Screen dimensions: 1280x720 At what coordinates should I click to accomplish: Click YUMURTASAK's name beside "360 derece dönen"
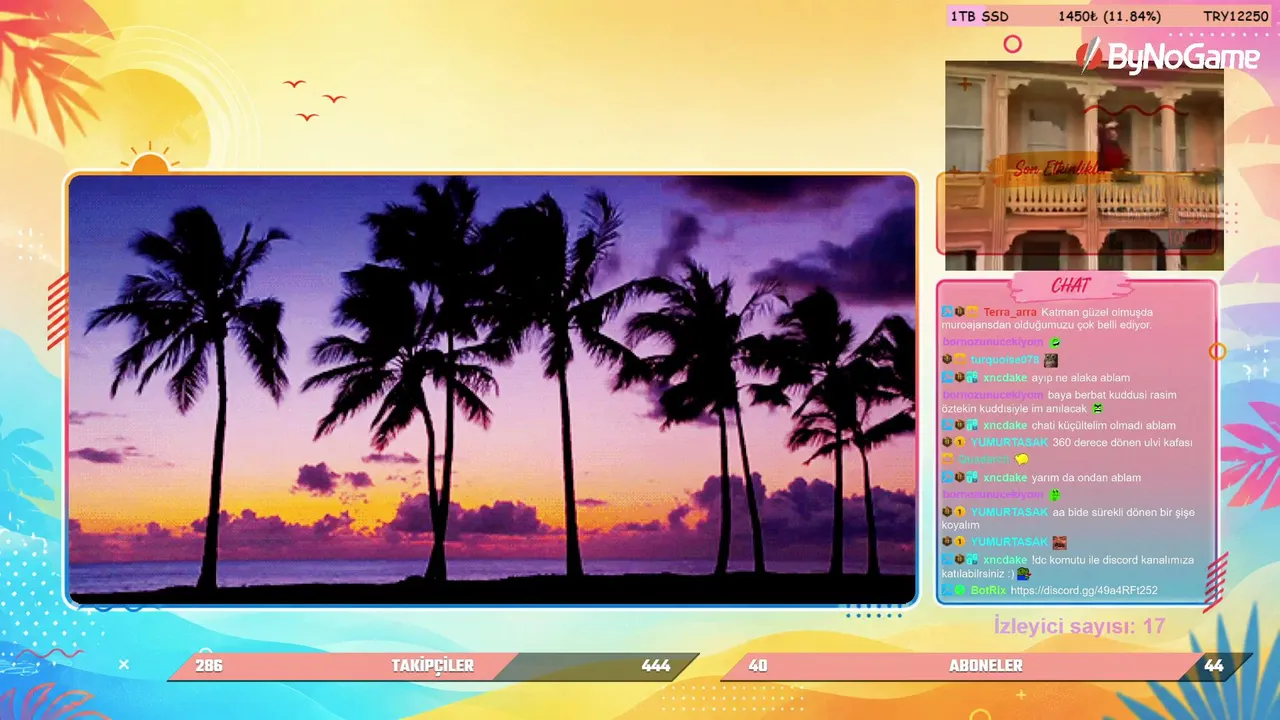(x=1009, y=442)
